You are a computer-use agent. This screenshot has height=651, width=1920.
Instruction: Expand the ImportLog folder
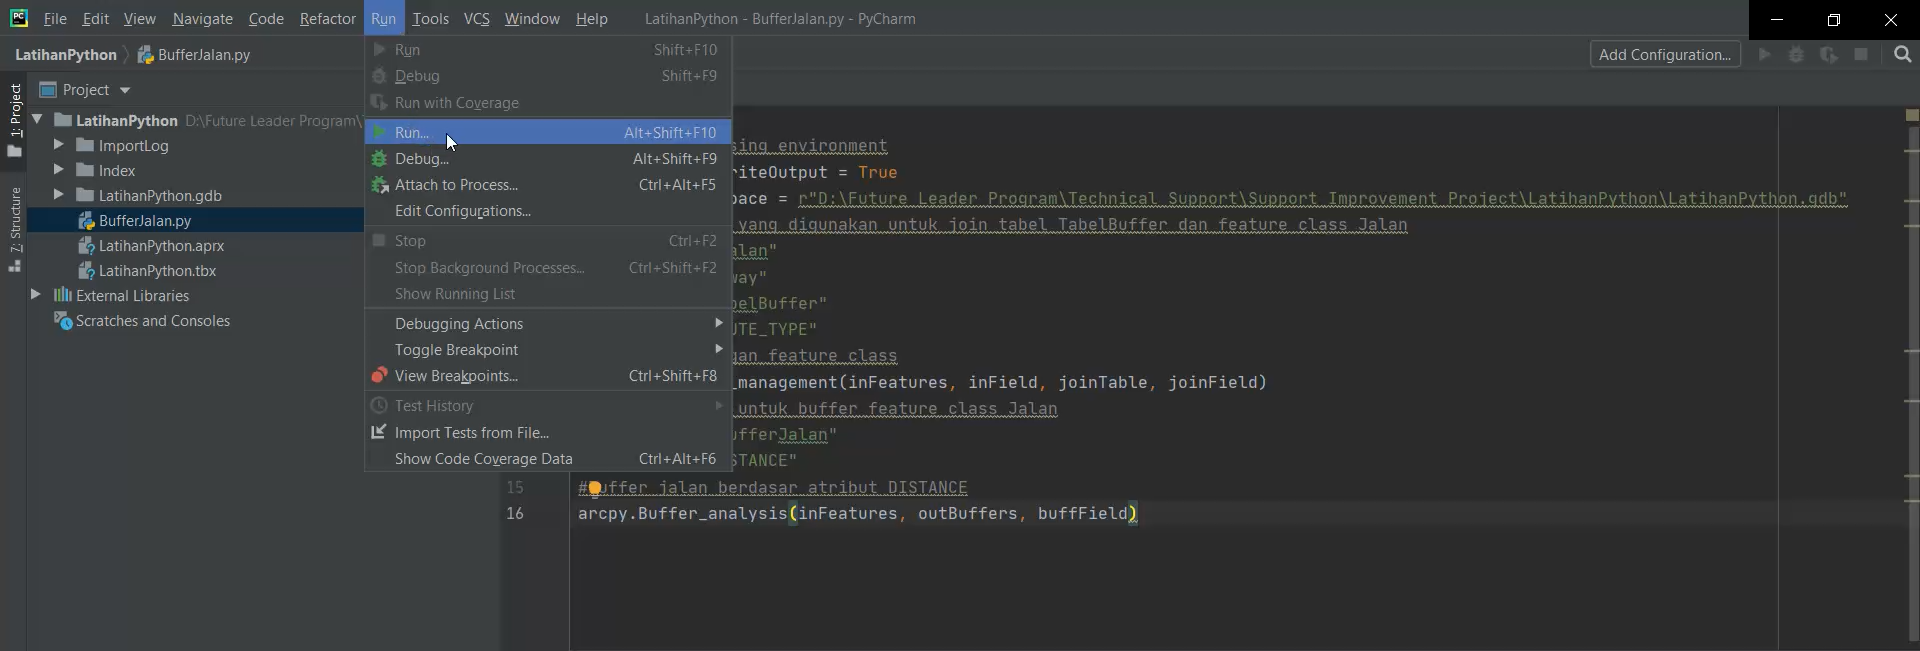pos(59,145)
